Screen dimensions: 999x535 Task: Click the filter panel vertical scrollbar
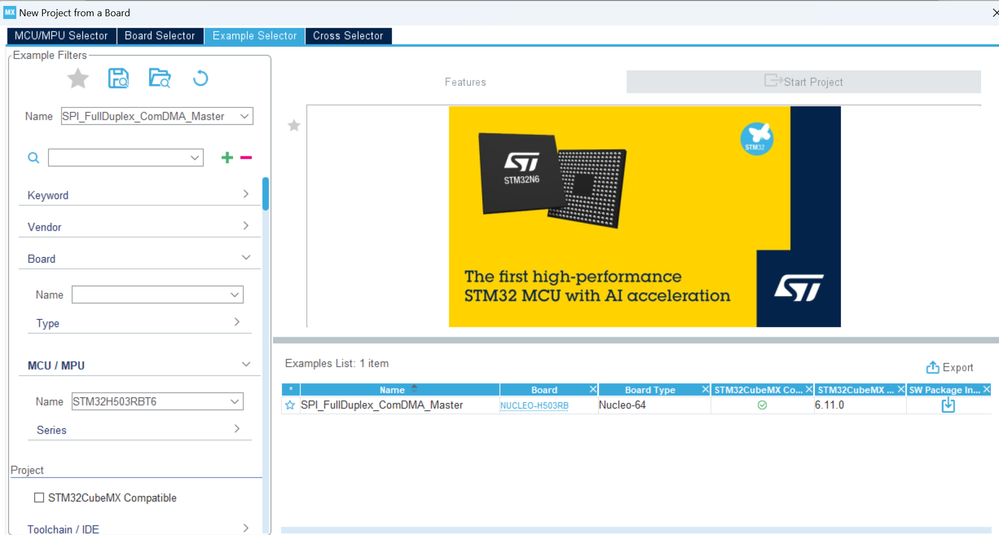pyautogui.click(x=266, y=194)
